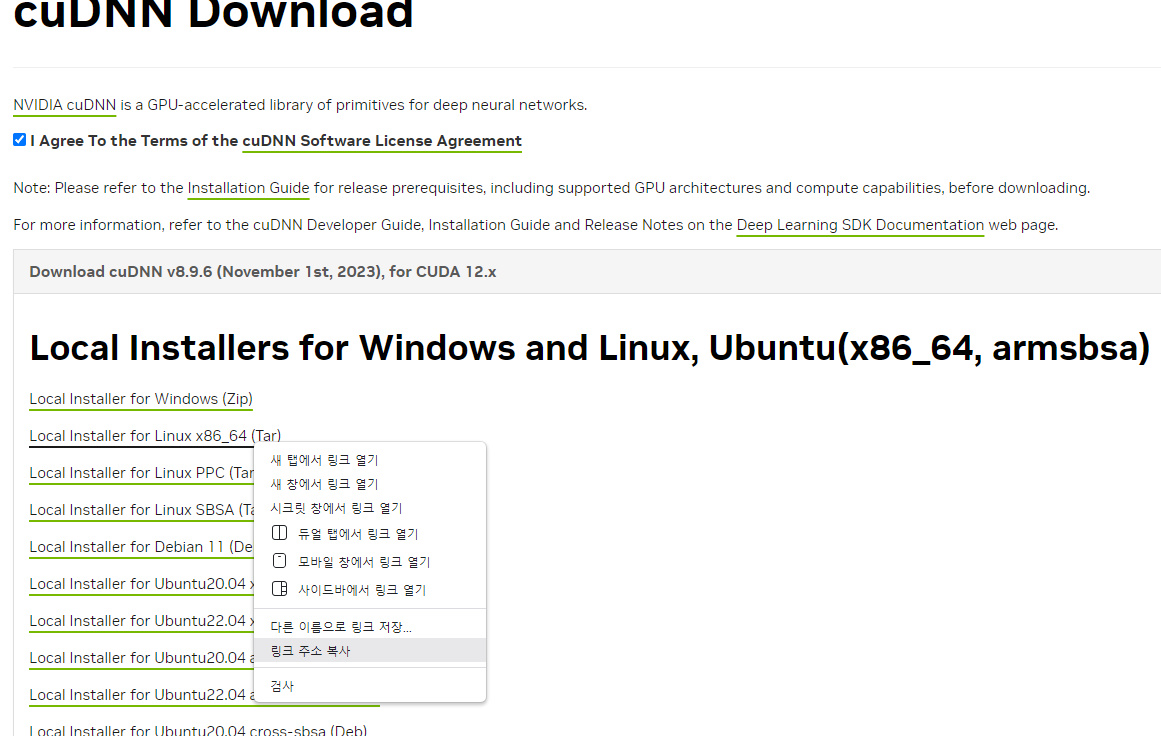Screen dimensions: 1161x736
Task: Open Deep Learning SDK Documentation link
Action: 860,225
